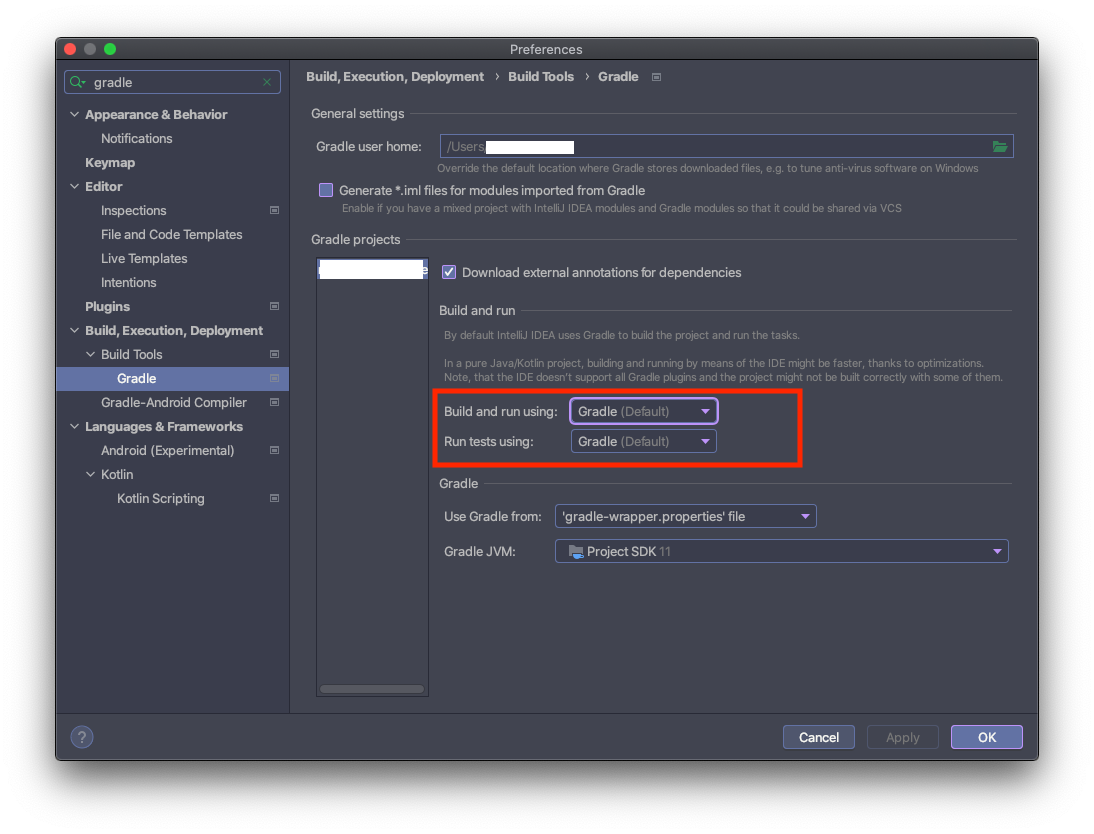Click project-level marker next to Inspections
Image resolution: width=1094 pixels, height=834 pixels.
274,210
